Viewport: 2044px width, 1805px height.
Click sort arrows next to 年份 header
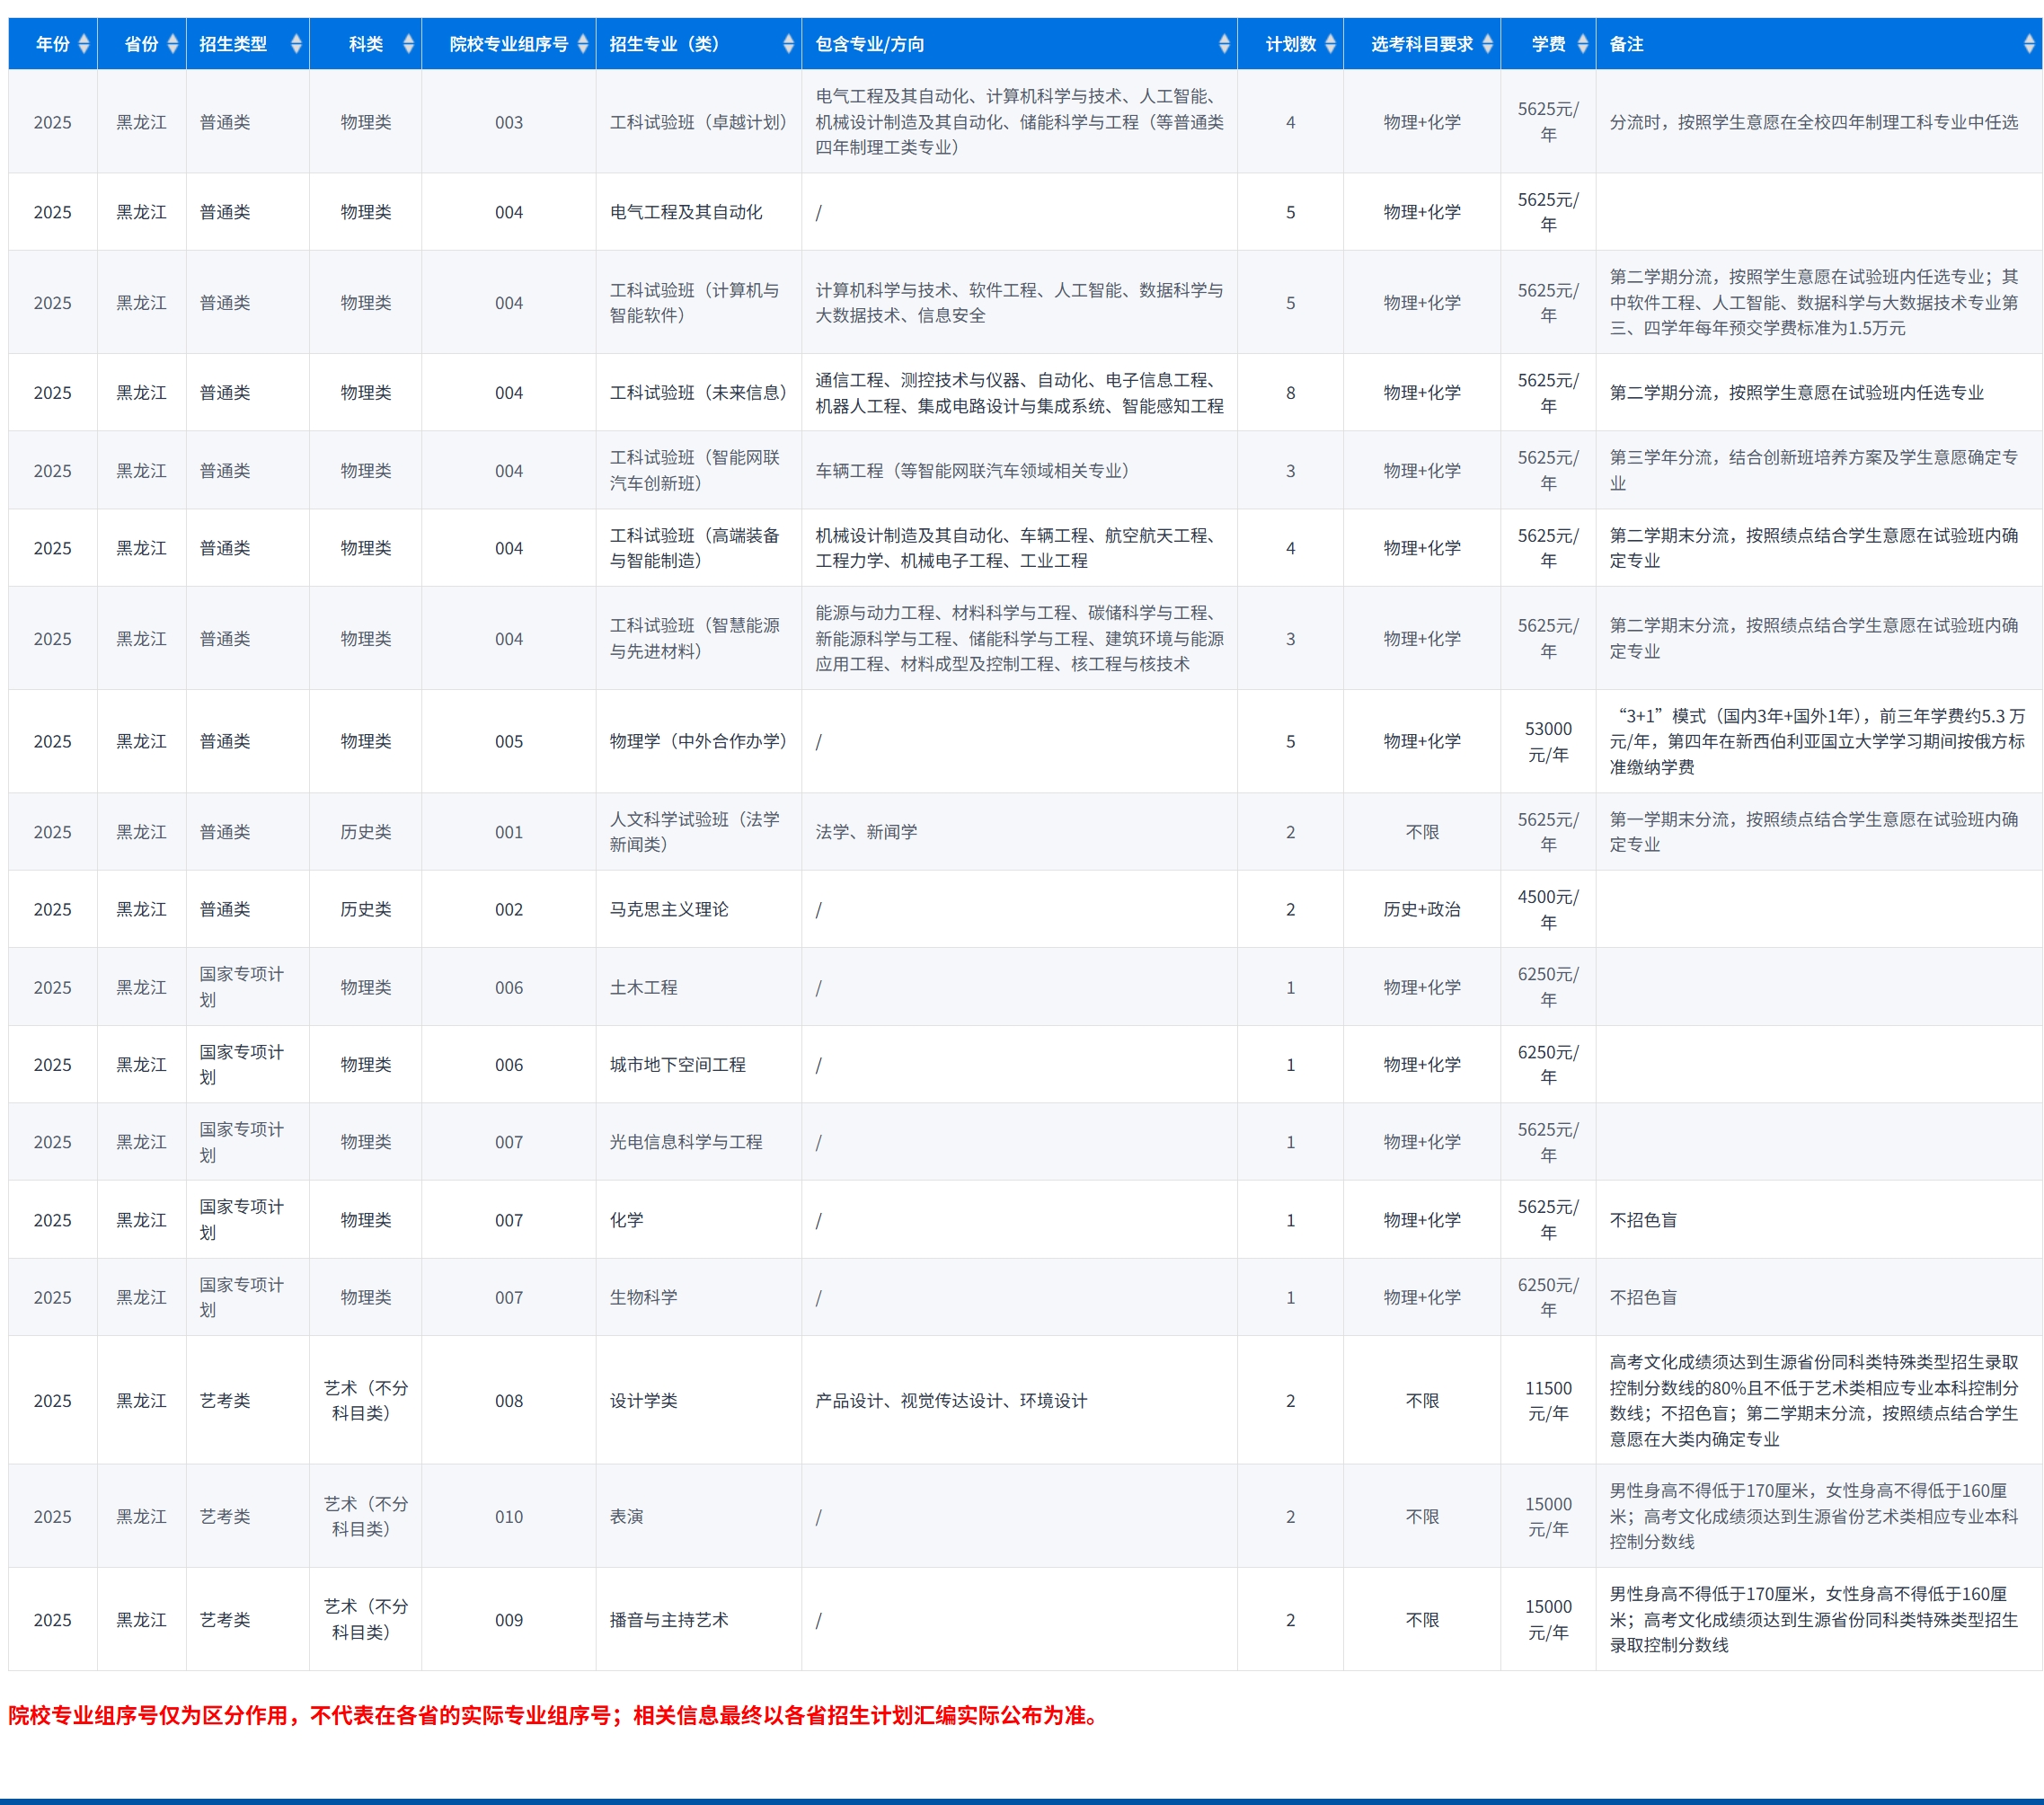coord(84,44)
